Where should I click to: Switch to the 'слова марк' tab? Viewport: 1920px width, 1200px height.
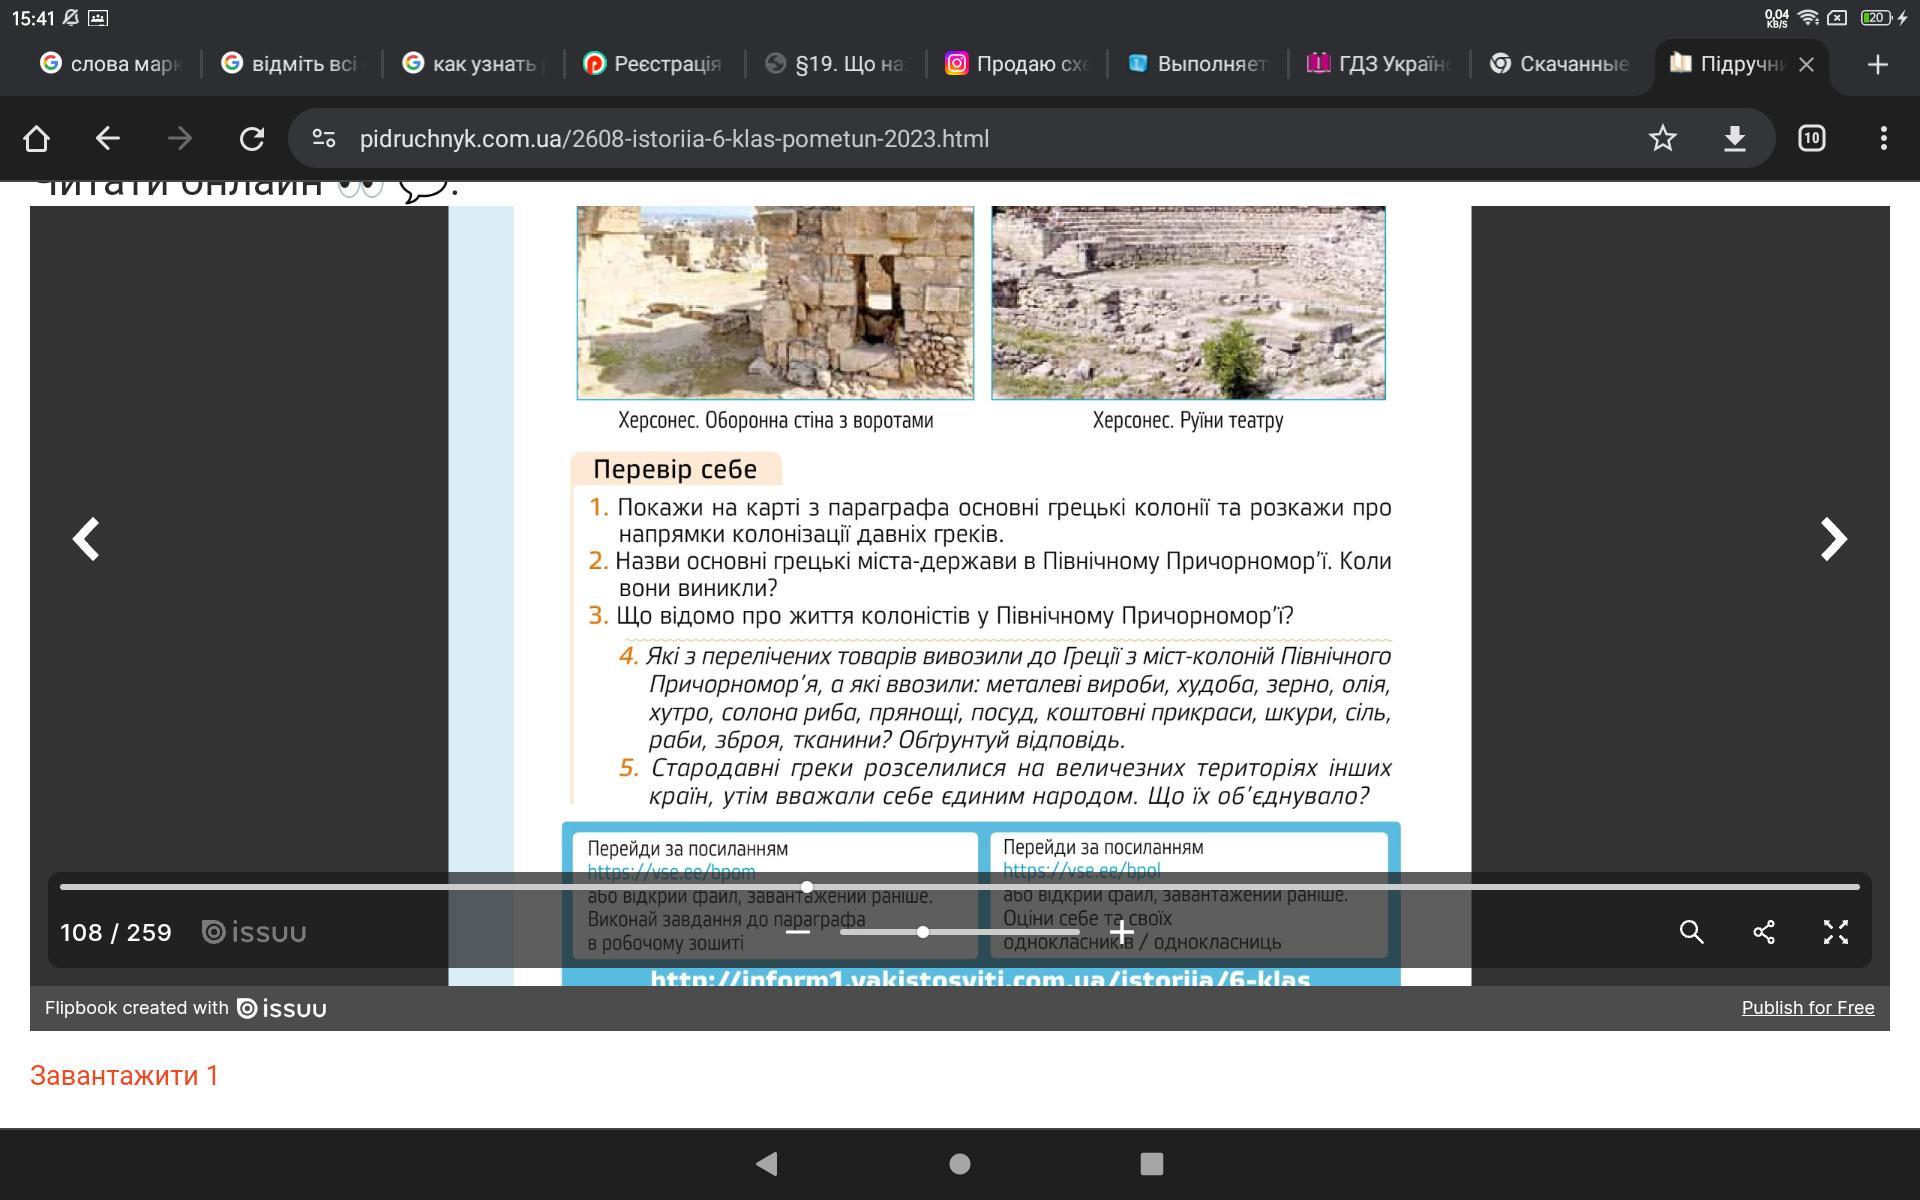pos(110,64)
